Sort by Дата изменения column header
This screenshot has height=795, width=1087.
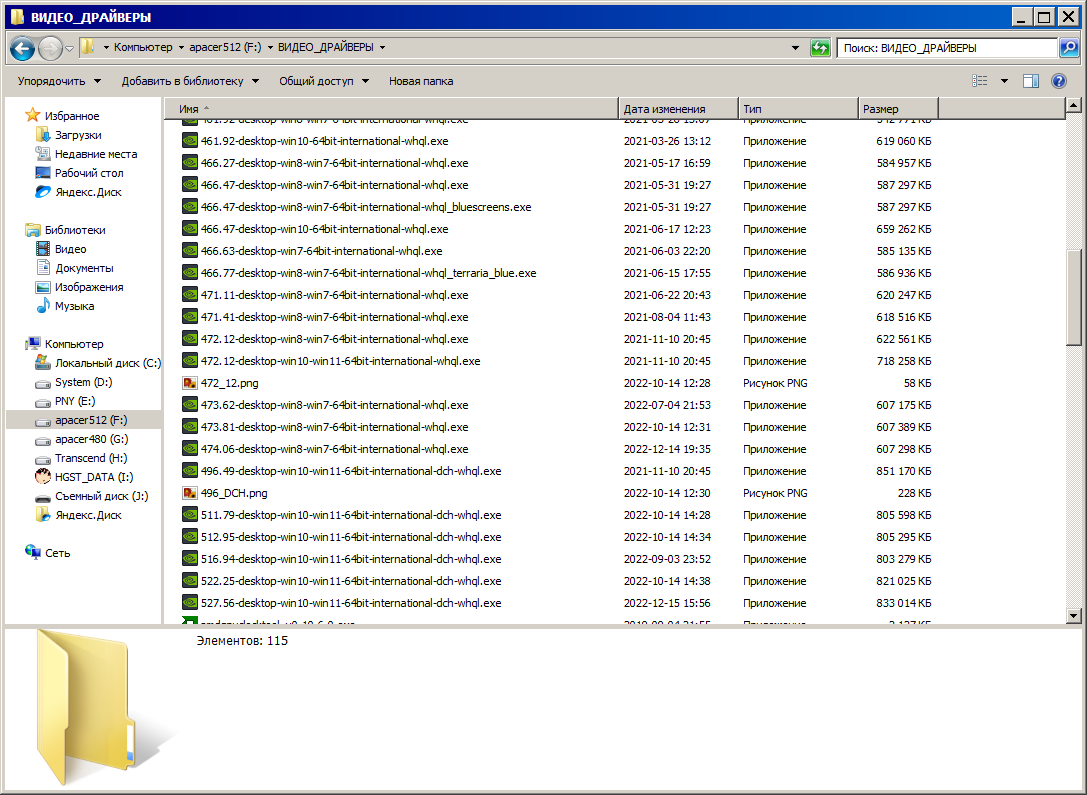point(677,109)
